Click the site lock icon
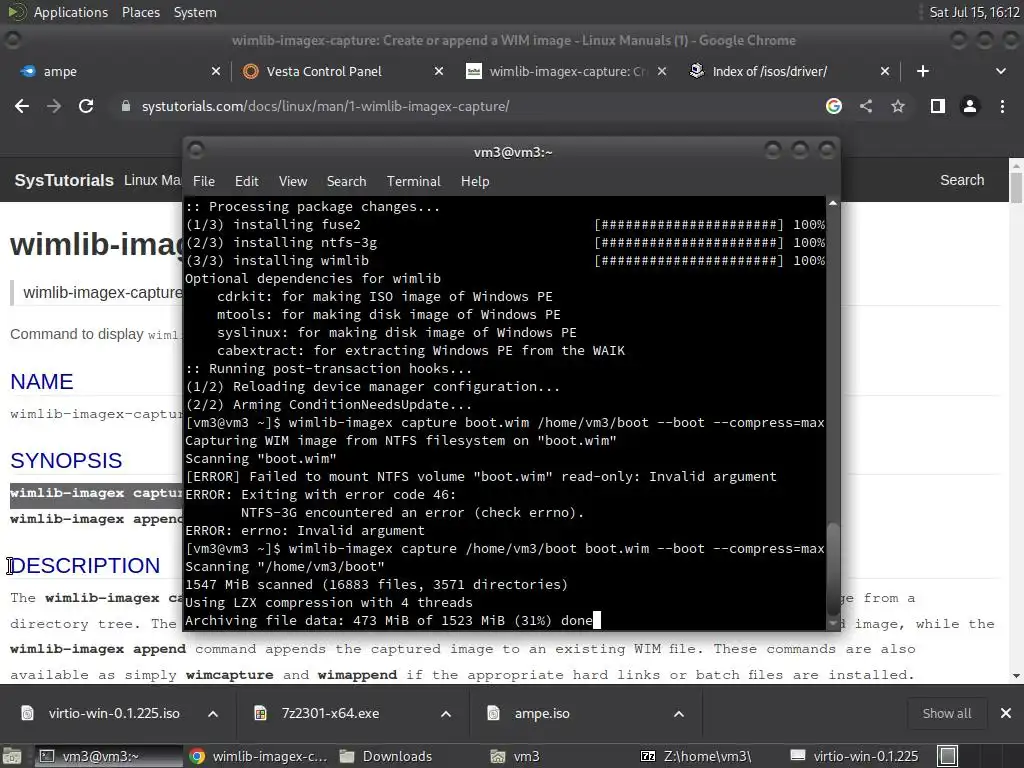 tap(126, 106)
